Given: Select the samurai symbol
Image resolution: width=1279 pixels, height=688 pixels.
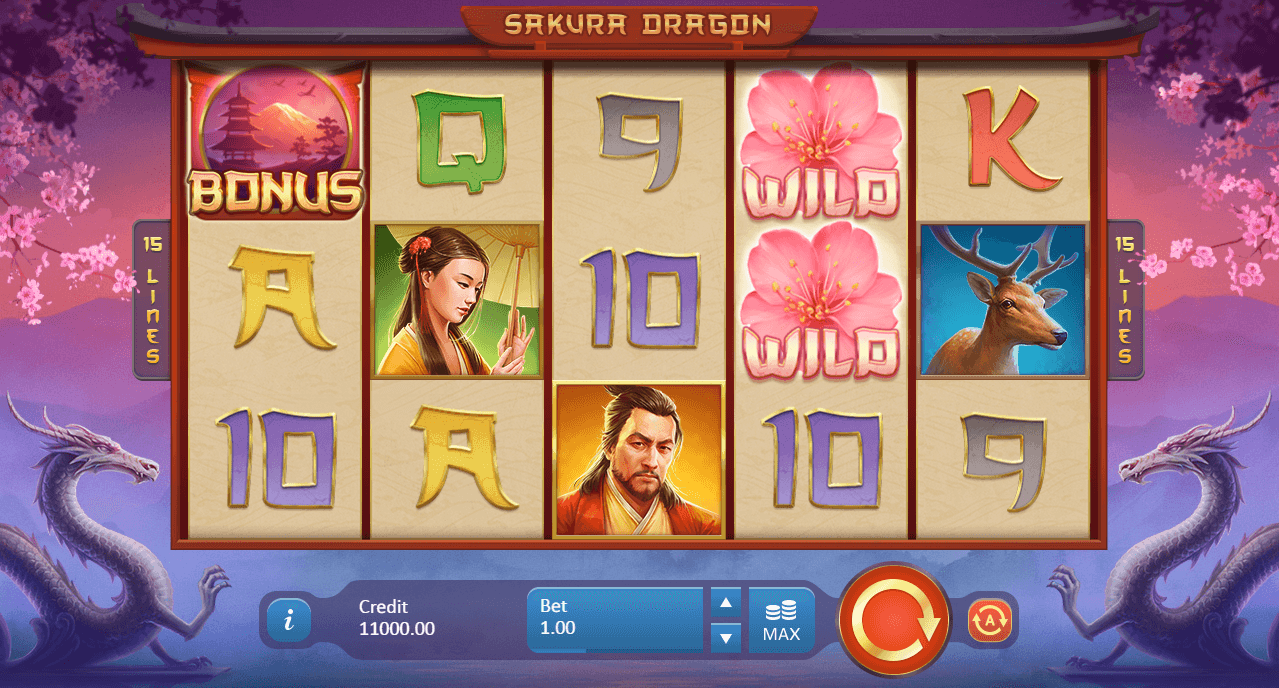Looking at the screenshot, I should tap(639, 460).
